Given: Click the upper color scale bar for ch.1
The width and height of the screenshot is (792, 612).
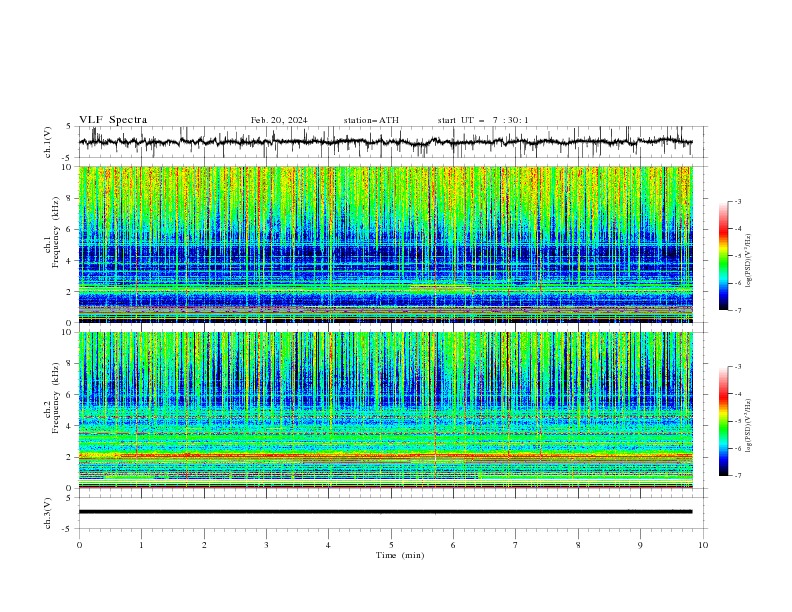Looking at the screenshot, I should (723, 255).
